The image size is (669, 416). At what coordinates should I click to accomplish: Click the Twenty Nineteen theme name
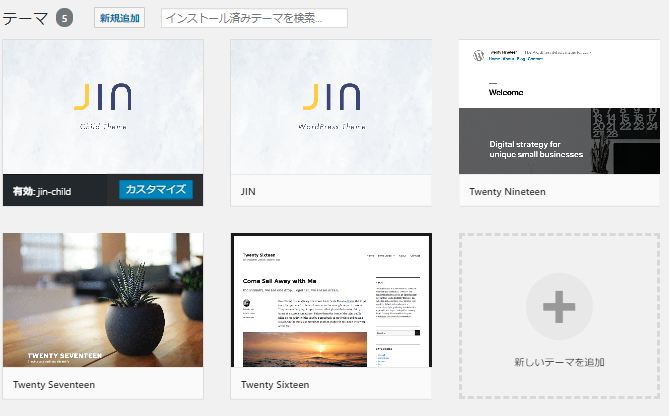[507, 192]
